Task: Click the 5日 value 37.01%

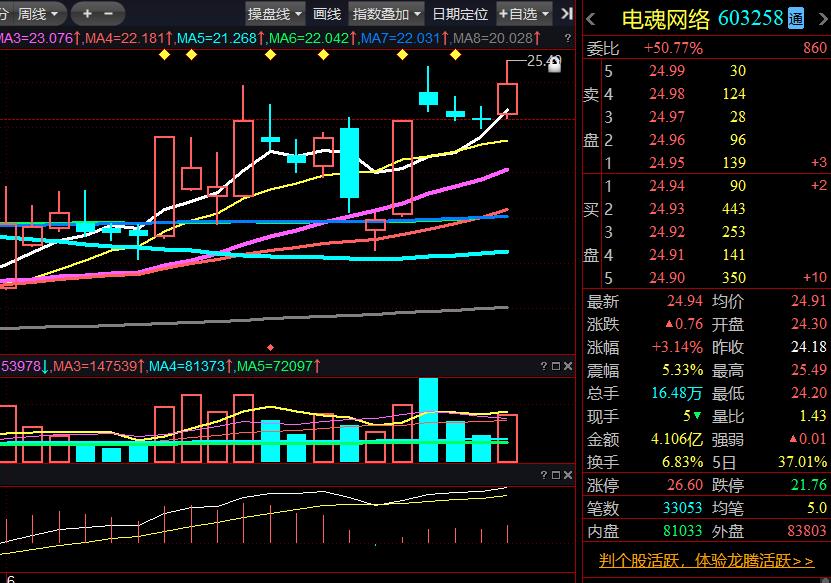Action: [x=802, y=462]
